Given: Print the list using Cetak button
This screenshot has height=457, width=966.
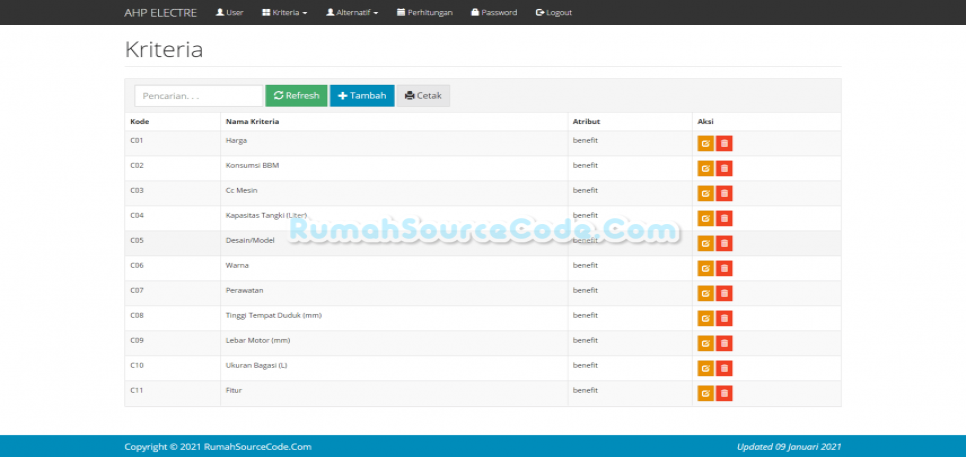Looking at the screenshot, I should click(x=423, y=96).
